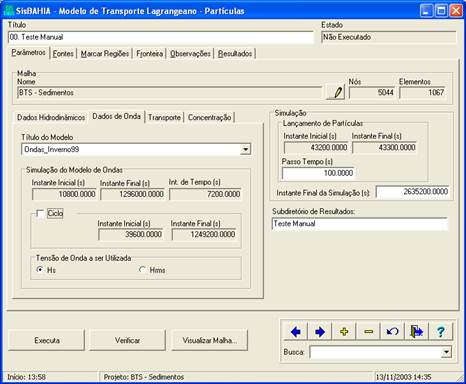
Task: Click the Estado field 'Não Executado'
Action: click(x=389, y=37)
